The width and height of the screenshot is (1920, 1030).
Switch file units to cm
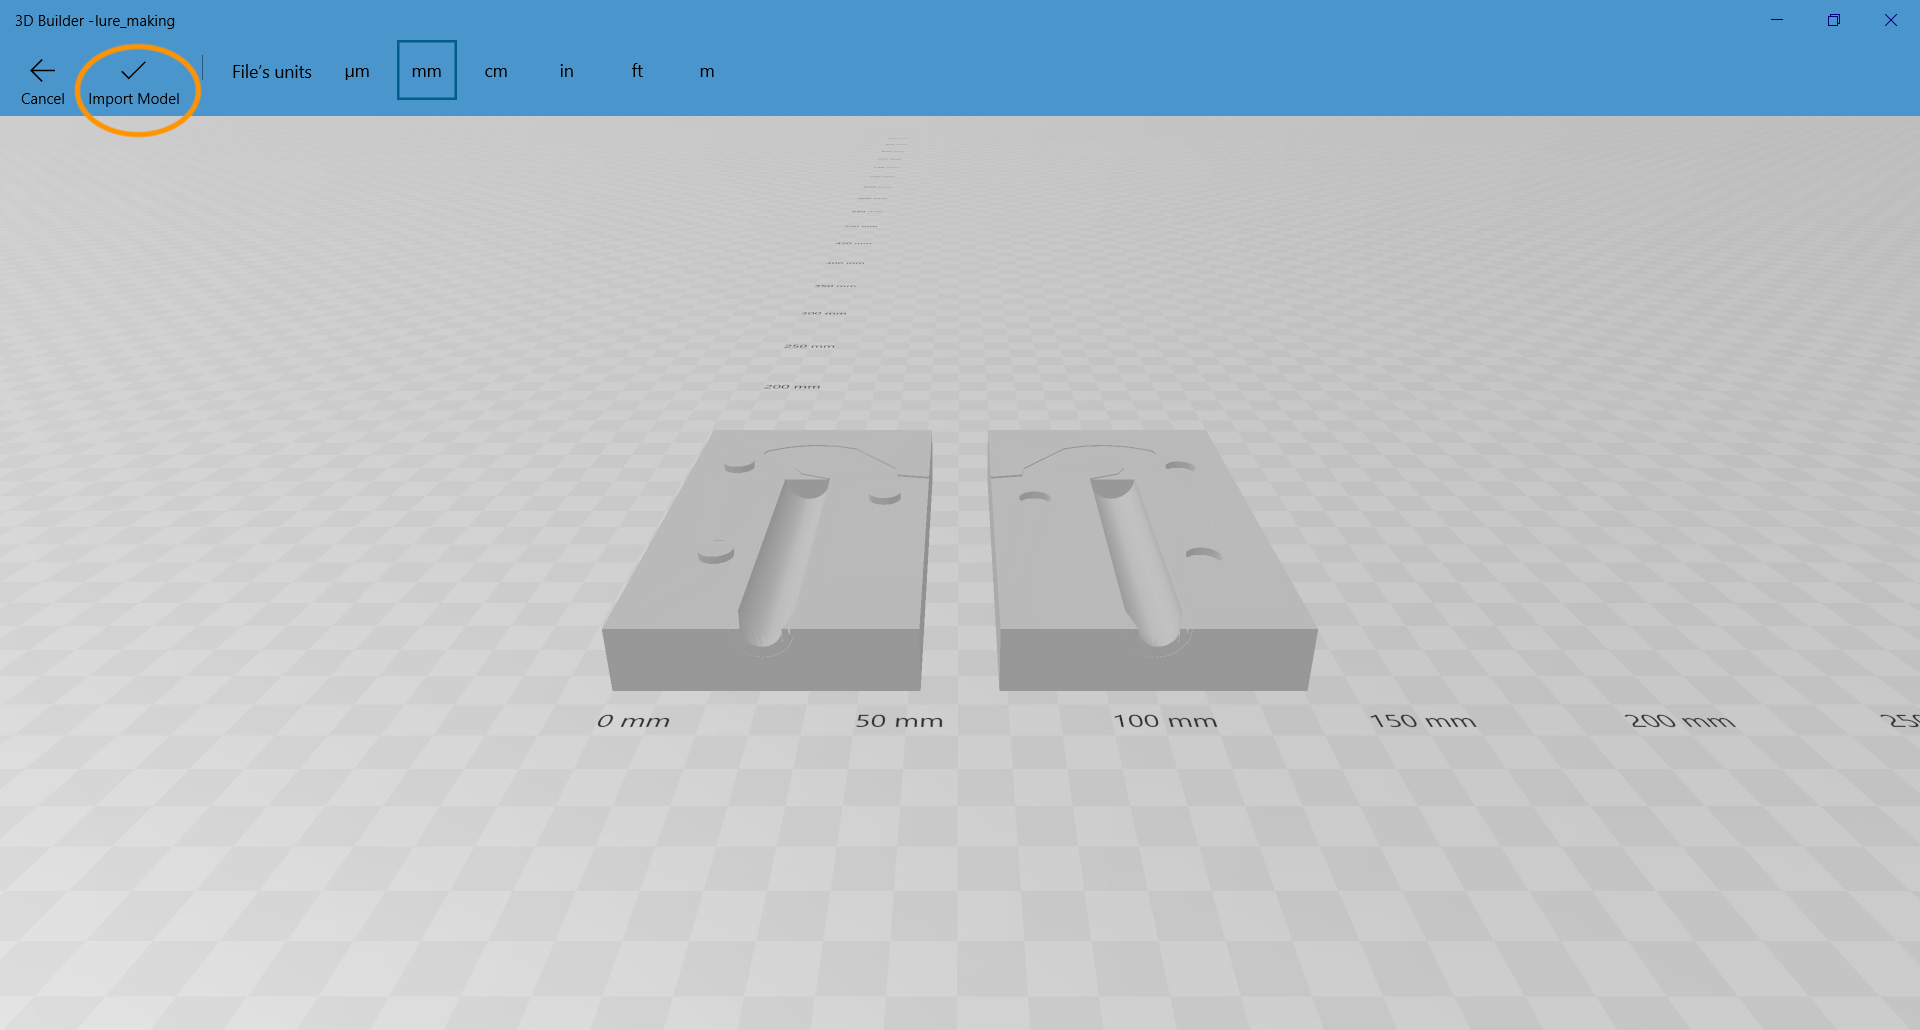496,71
